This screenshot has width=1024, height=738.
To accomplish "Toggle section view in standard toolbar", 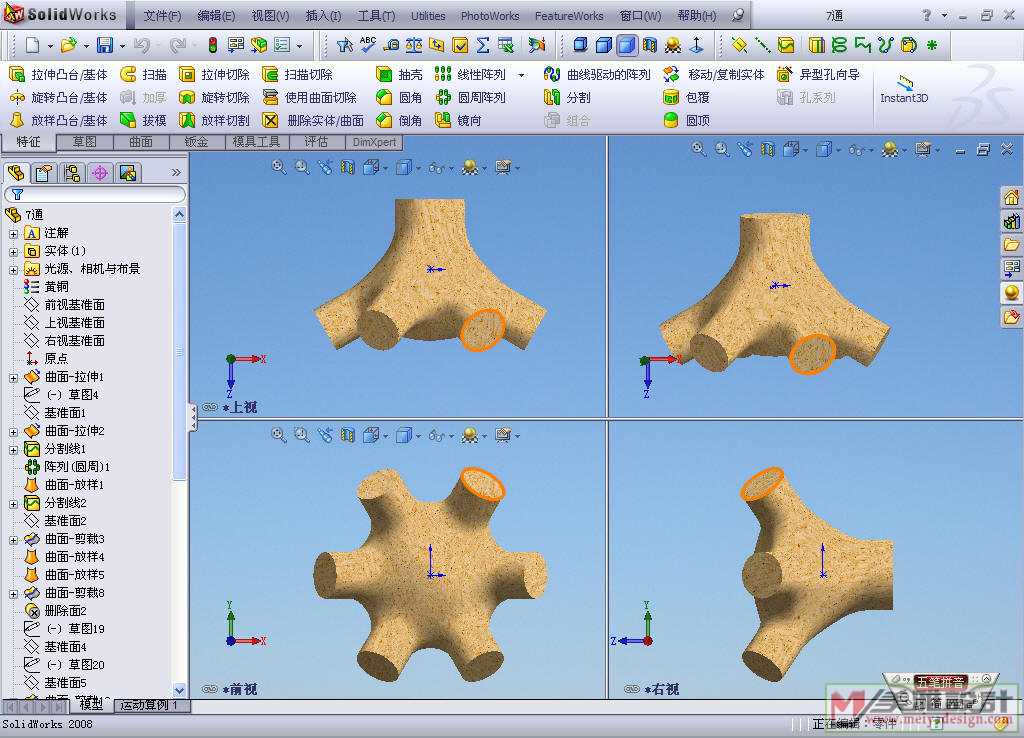I will coord(650,44).
